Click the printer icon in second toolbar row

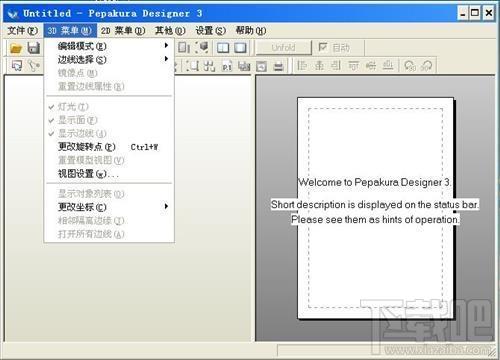(278, 66)
